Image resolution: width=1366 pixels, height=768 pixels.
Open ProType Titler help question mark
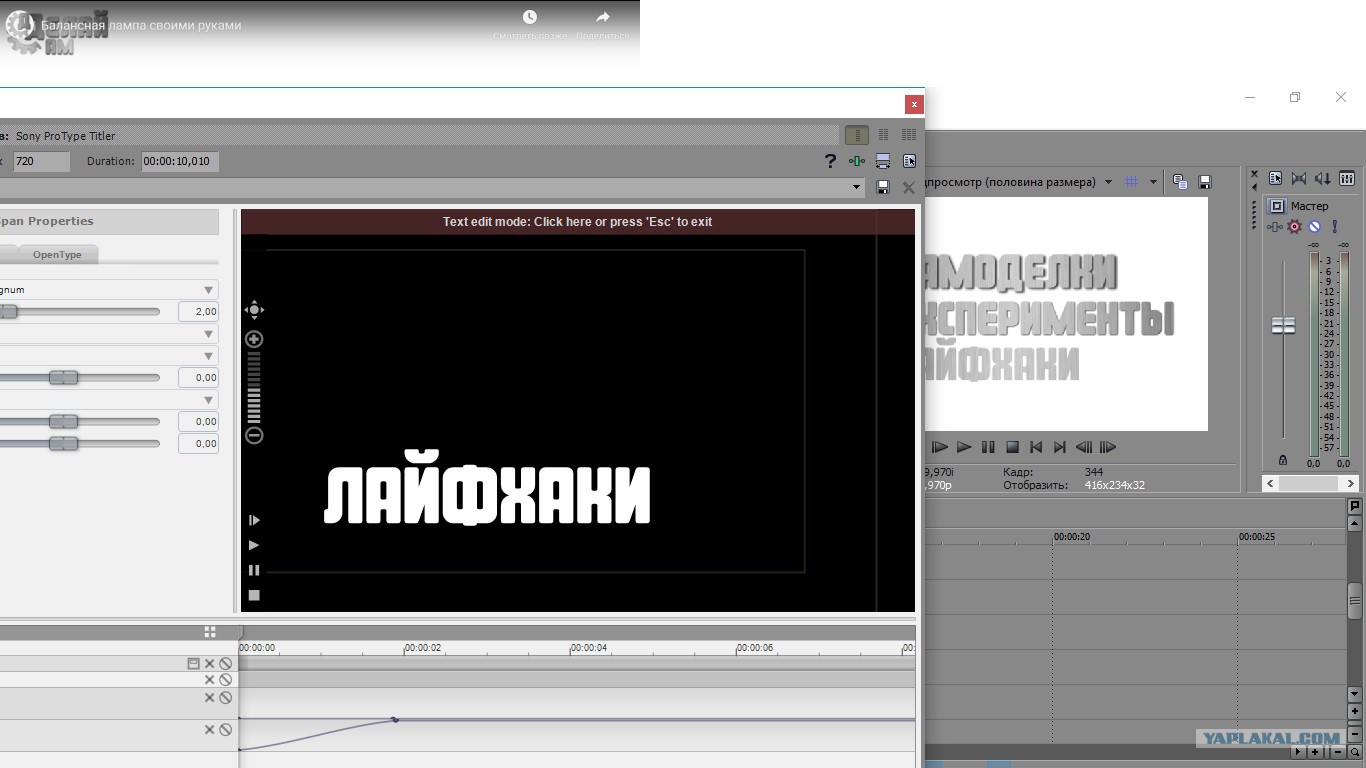click(x=830, y=161)
